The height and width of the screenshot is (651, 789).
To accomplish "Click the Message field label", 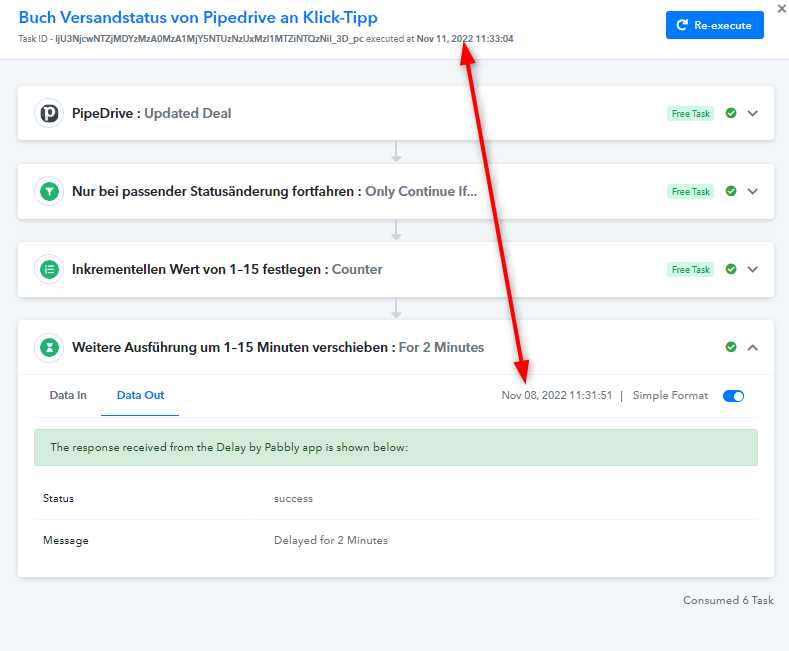I will (x=65, y=540).
